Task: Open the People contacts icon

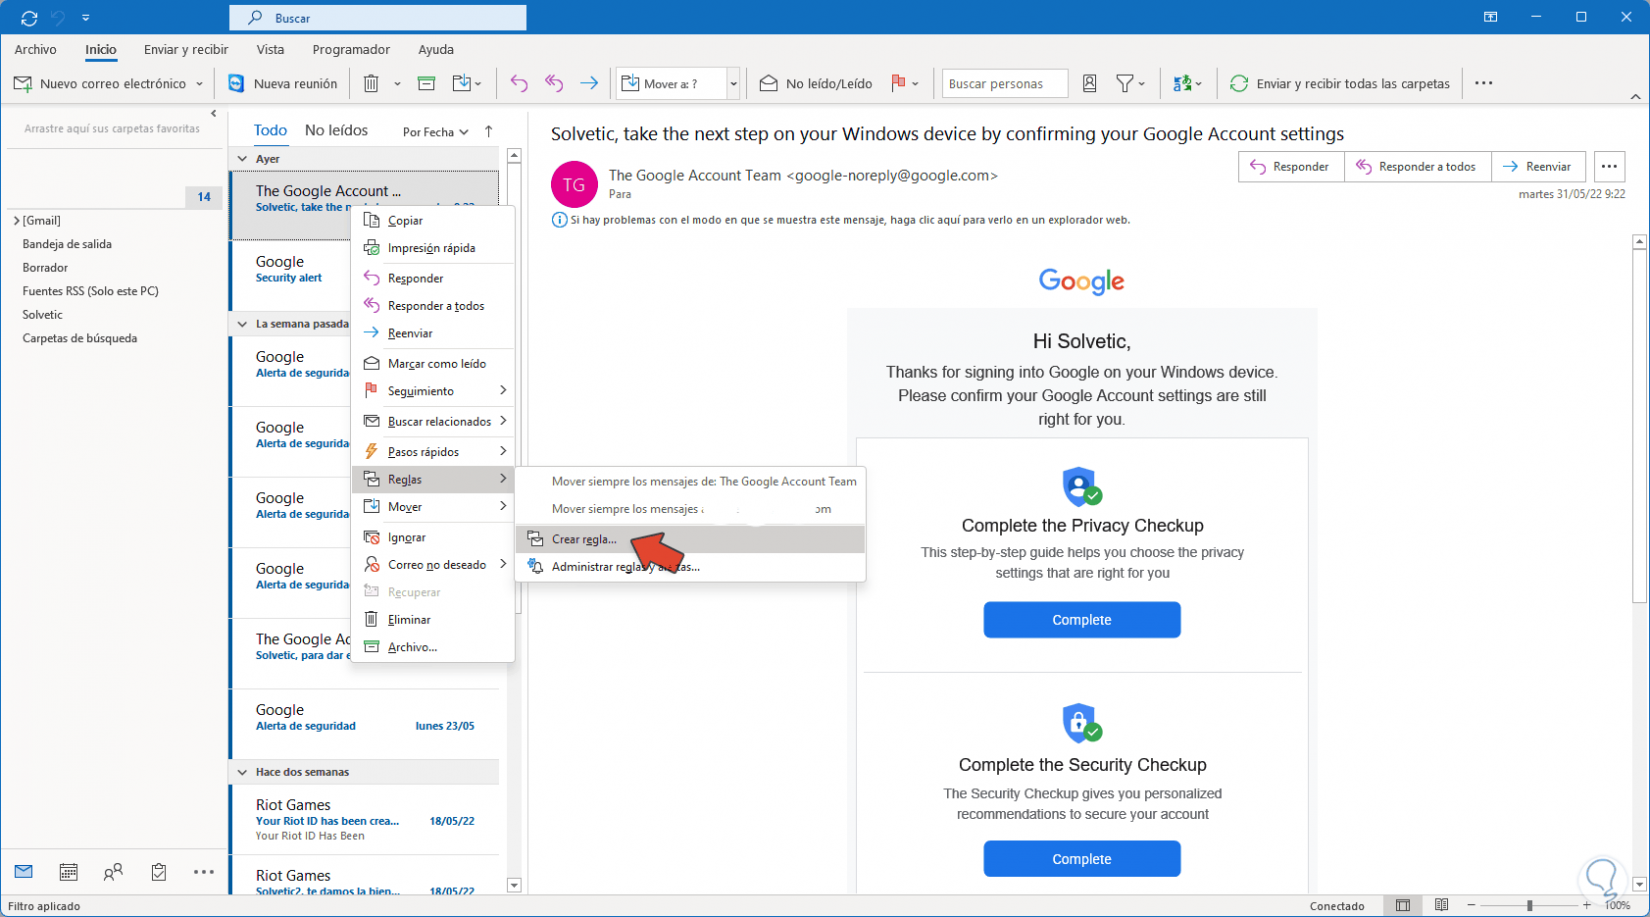Action: click(x=113, y=872)
